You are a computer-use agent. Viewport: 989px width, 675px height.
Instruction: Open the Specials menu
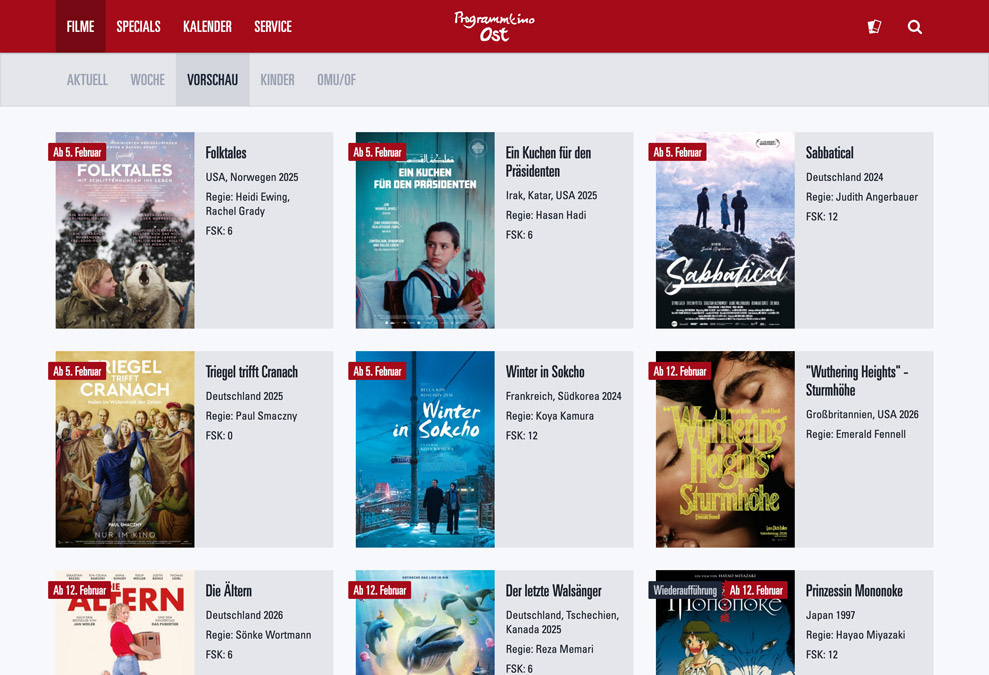tap(138, 27)
